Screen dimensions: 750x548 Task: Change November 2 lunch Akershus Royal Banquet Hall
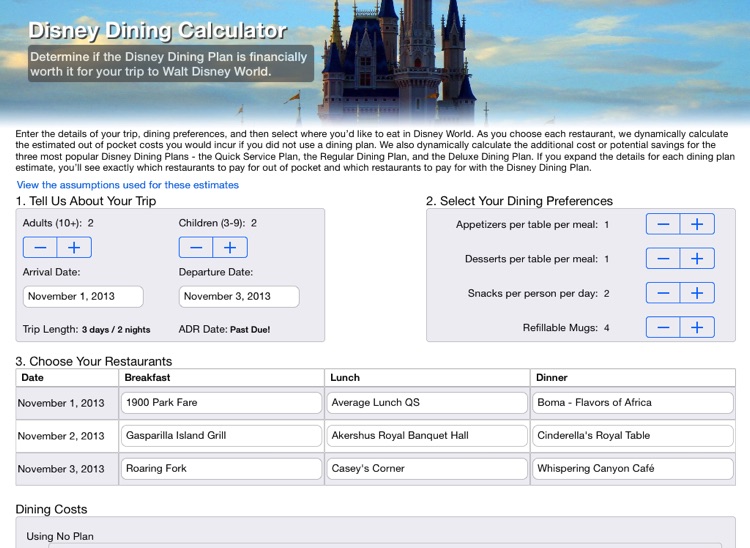click(427, 436)
